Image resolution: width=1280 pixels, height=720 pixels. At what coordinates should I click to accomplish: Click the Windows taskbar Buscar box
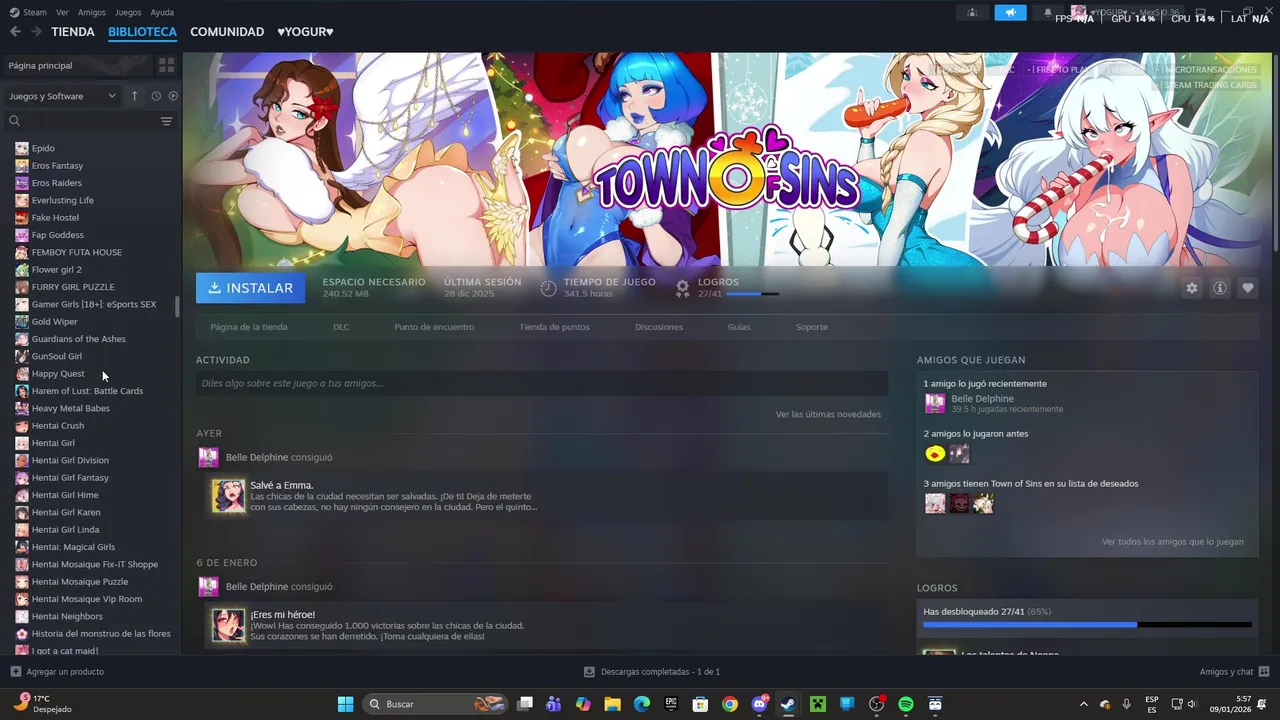coord(436,704)
